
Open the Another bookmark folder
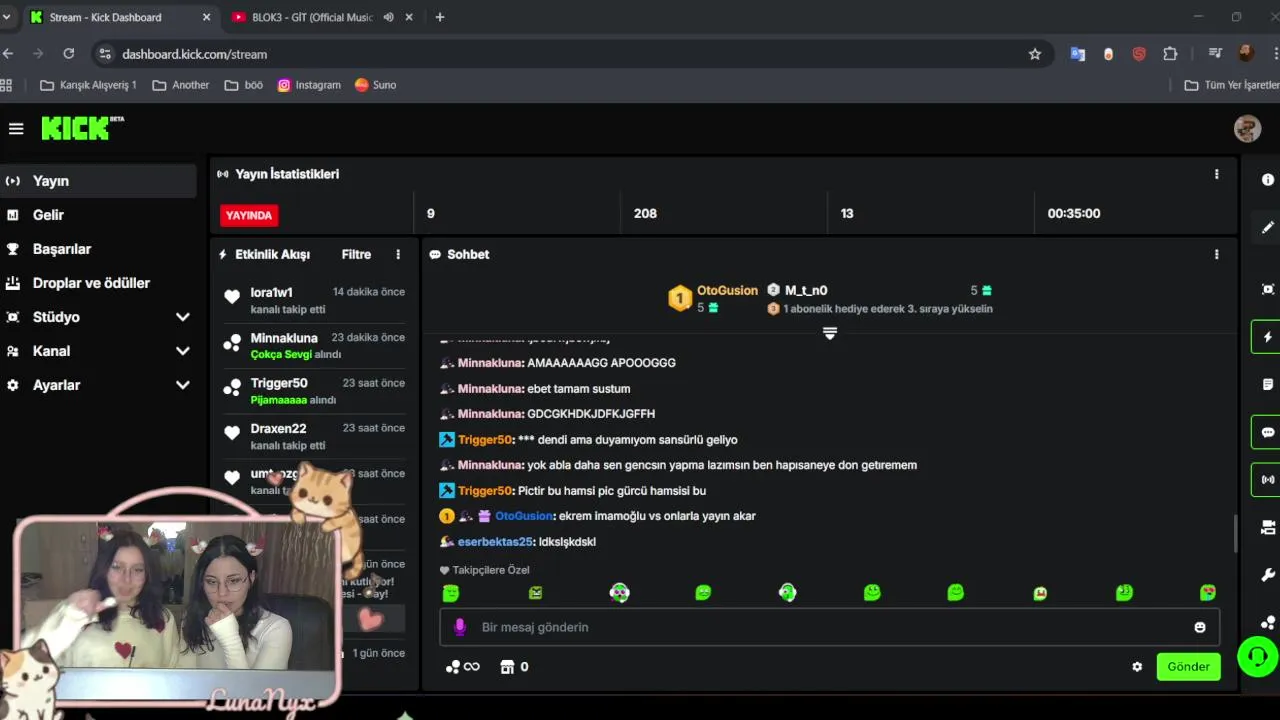coord(181,85)
